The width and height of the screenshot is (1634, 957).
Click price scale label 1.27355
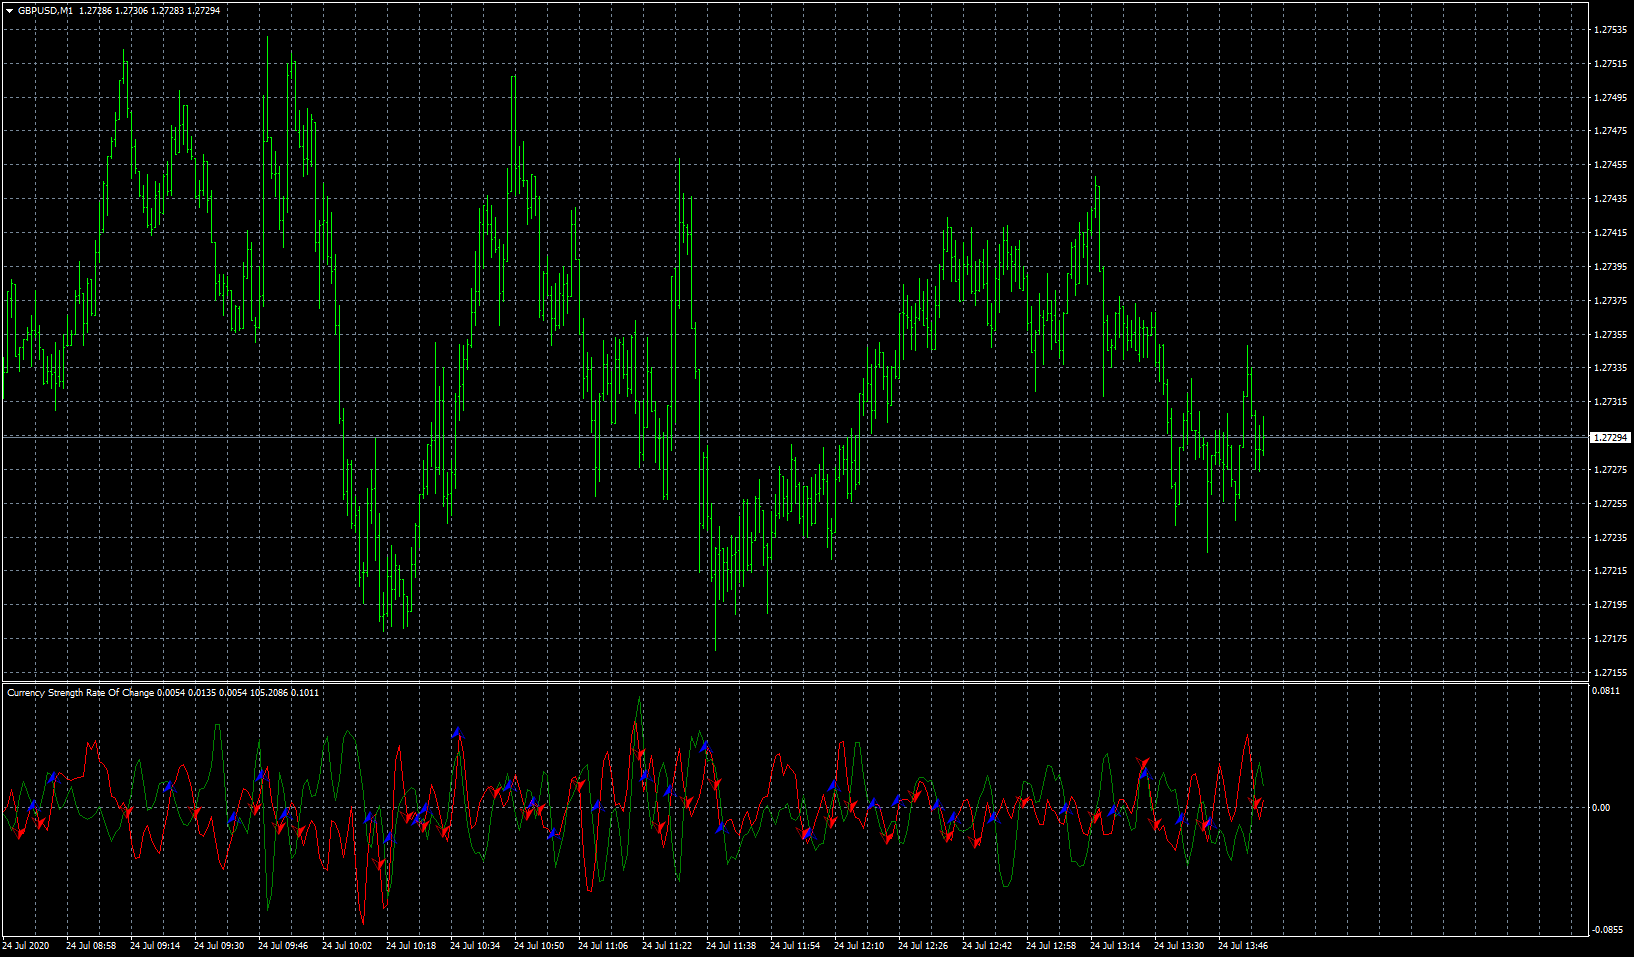click(x=1609, y=335)
